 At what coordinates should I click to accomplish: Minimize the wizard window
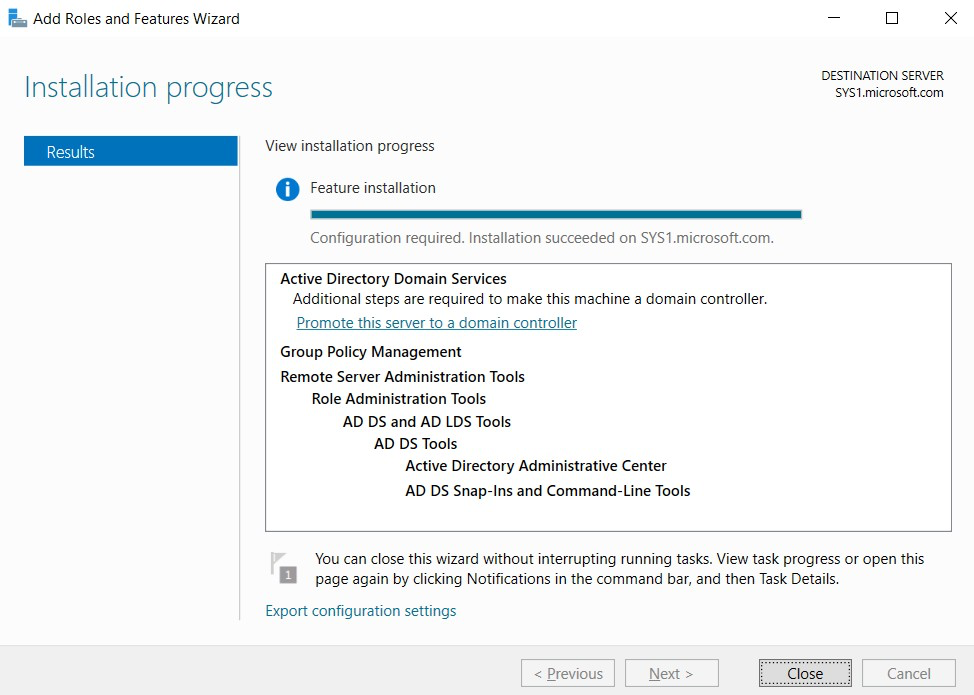tap(834, 18)
